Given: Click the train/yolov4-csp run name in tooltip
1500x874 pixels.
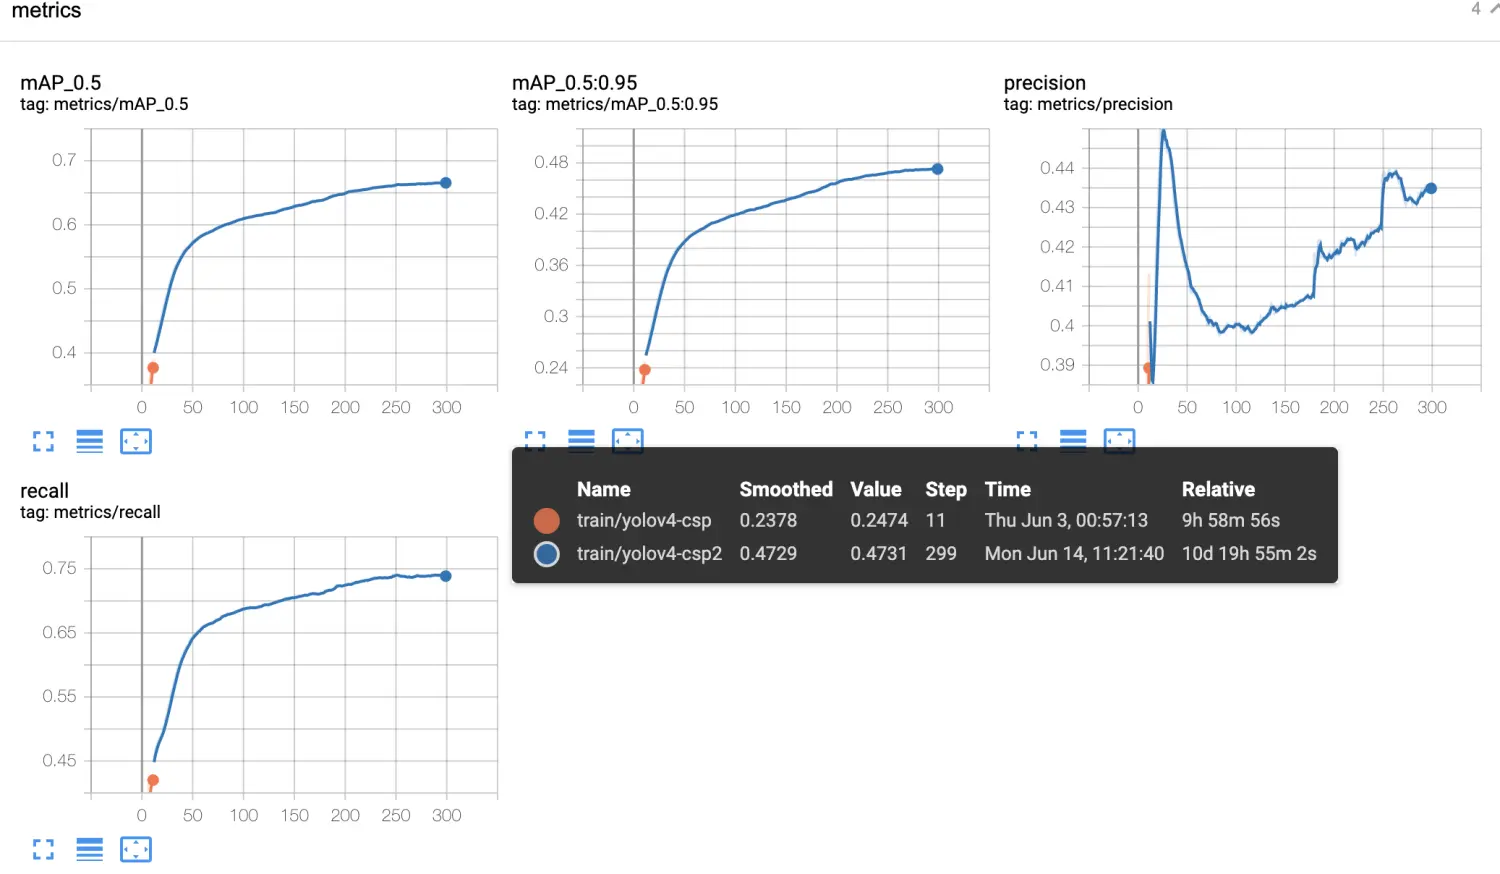Looking at the screenshot, I should tap(644, 521).
